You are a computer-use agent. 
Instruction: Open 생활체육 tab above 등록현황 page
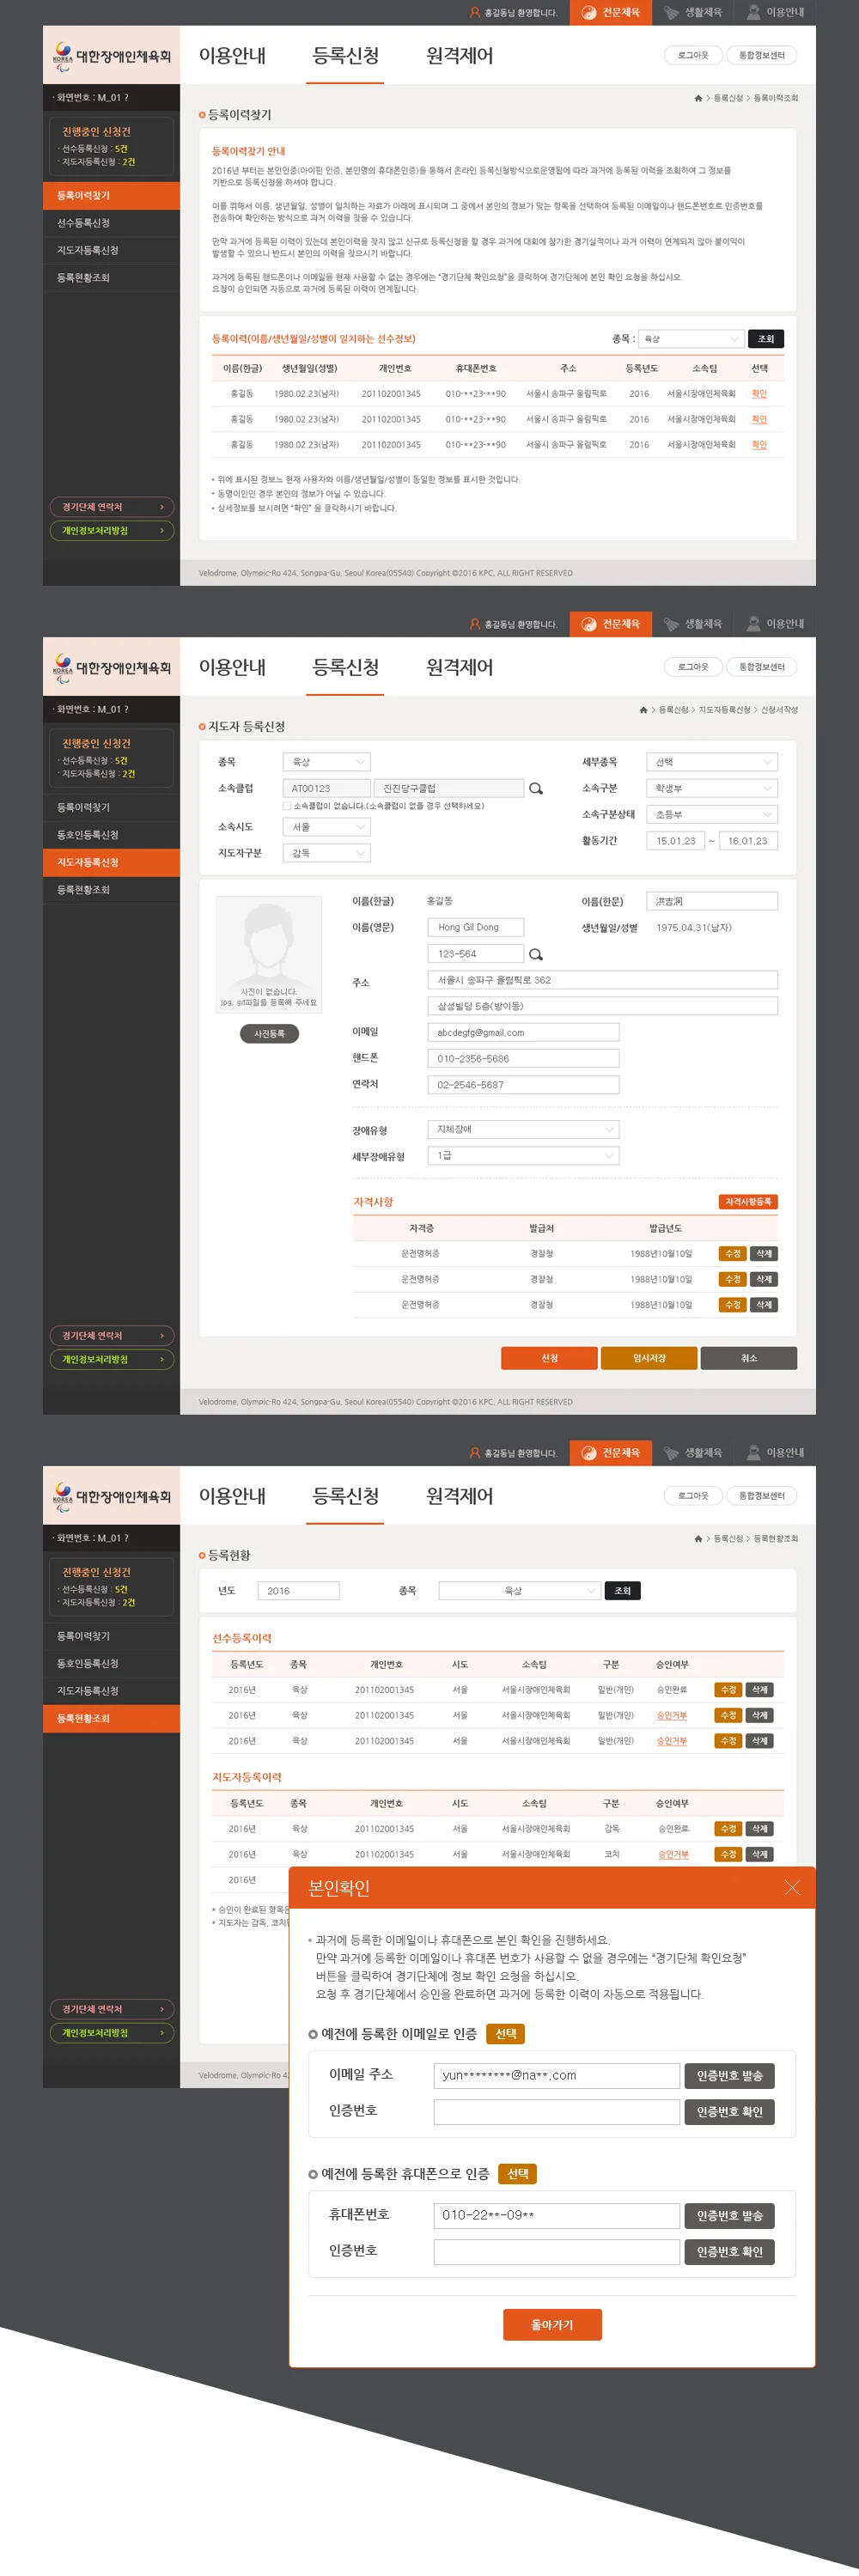pyautogui.click(x=692, y=1453)
